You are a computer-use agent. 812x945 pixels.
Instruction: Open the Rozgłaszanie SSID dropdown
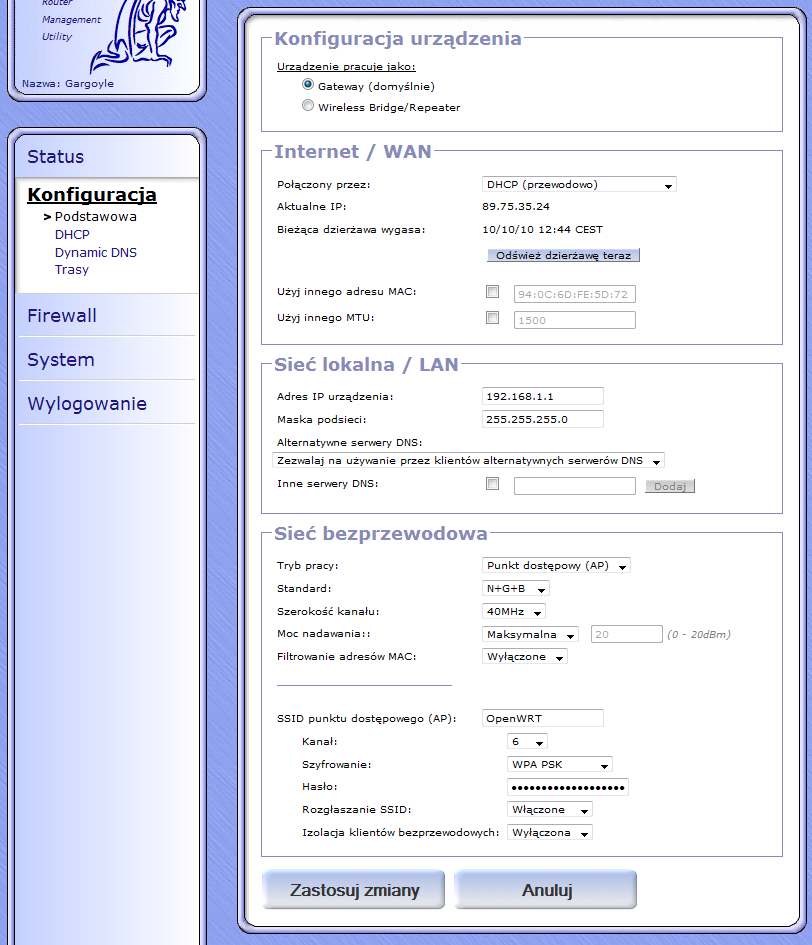[x=550, y=810]
